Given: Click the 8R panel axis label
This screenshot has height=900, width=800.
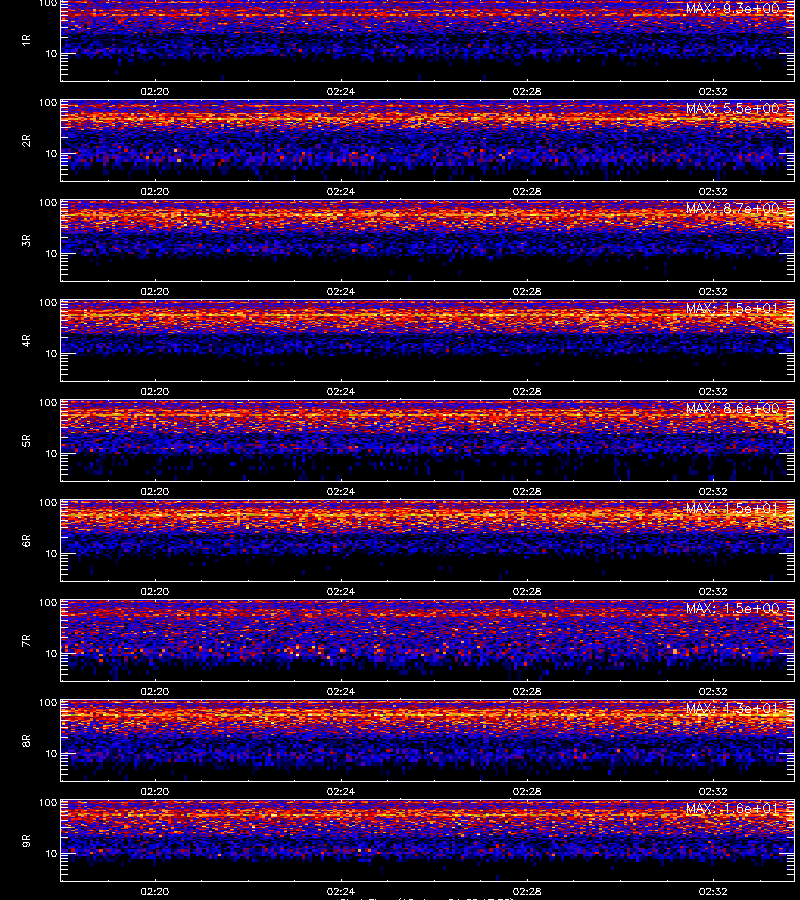Looking at the screenshot, I should pyautogui.click(x=26, y=740).
